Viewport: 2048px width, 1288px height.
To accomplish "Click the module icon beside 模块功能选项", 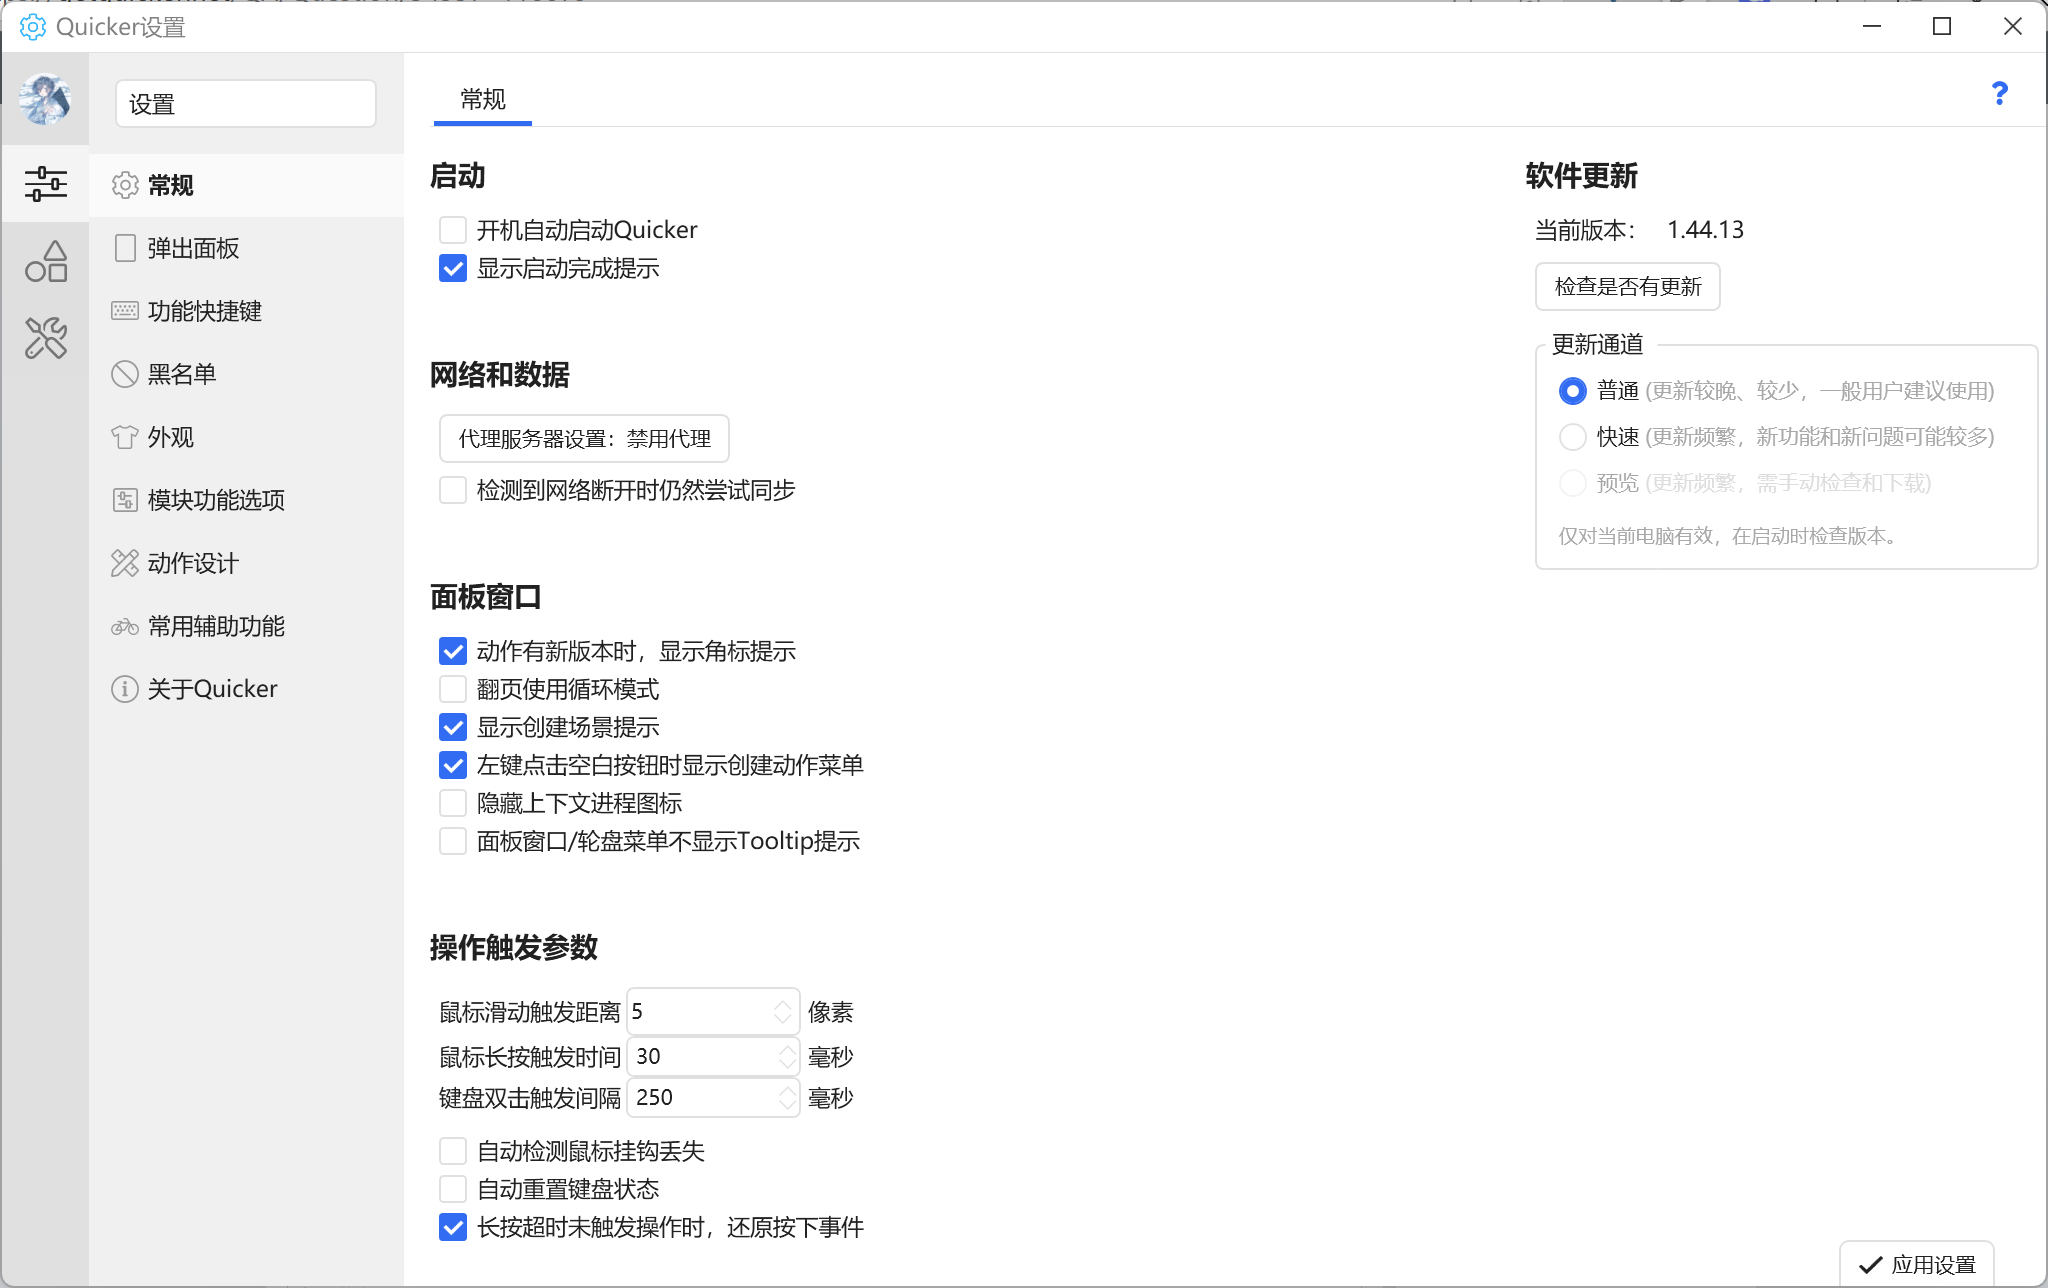I will pyautogui.click(x=125, y=500).
